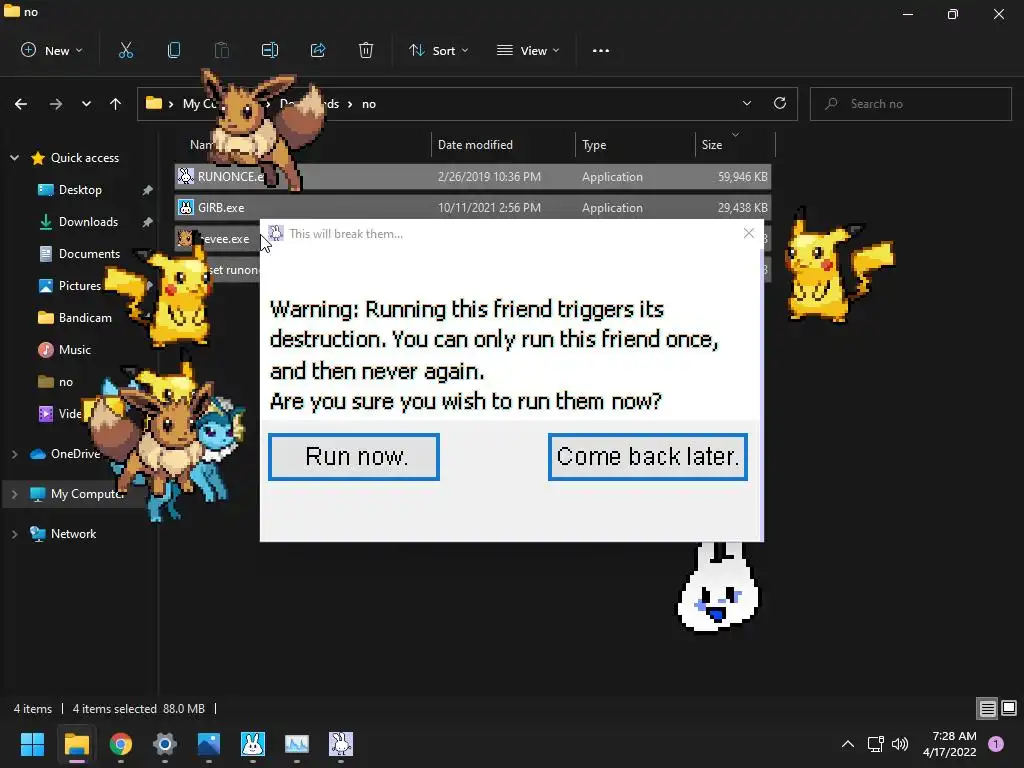The image size is (1024, 768).
Task: Go back with the left arrow
Action: pyautogui.click(x=21, y=104)
